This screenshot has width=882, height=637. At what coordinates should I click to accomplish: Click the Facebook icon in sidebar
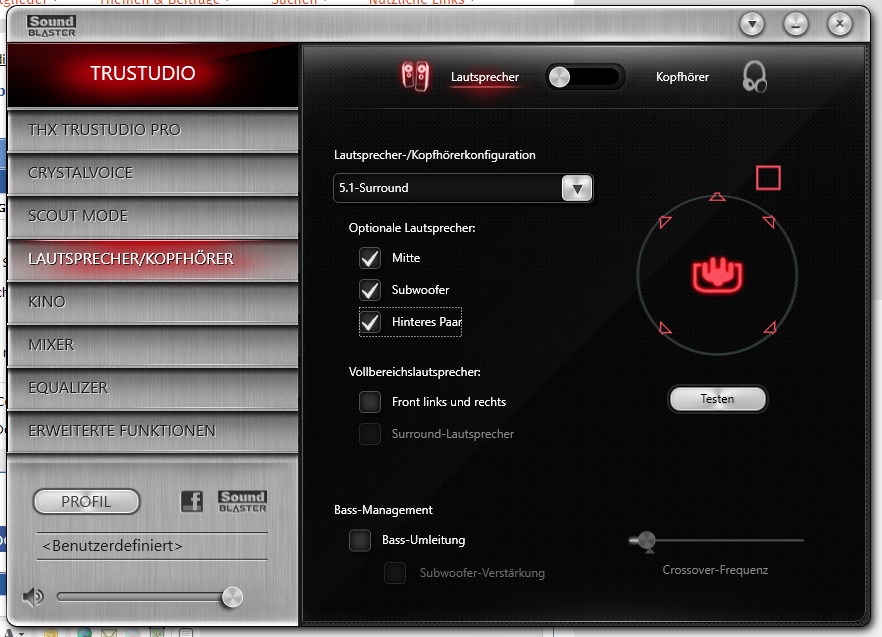(x=192, y=501)
